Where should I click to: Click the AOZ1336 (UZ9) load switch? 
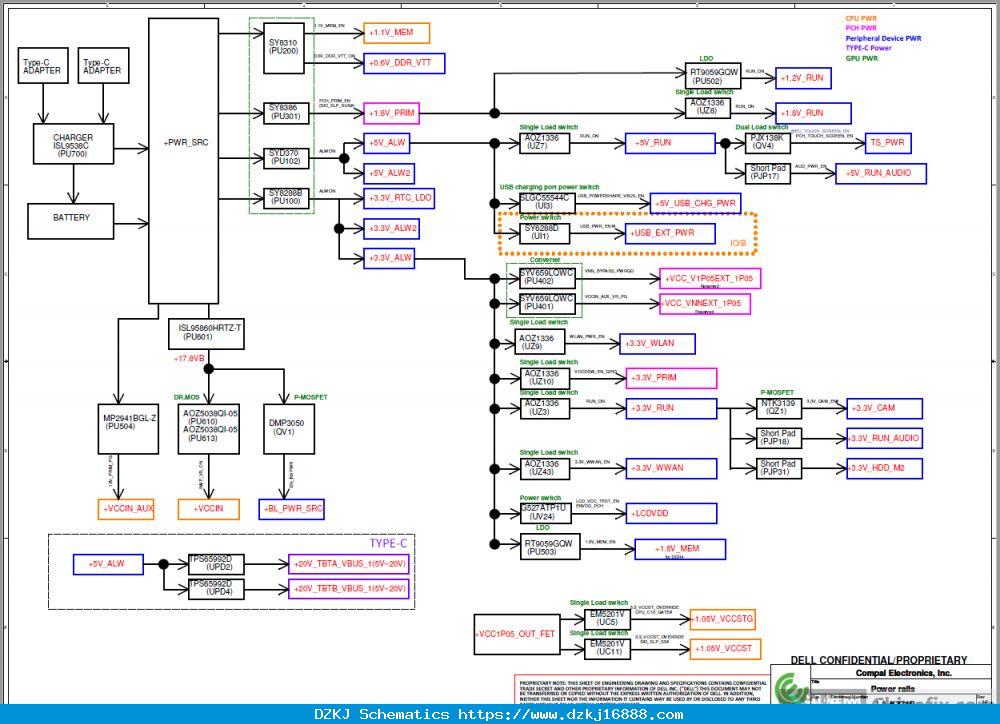pyautogui.click(x=540, y=341)
